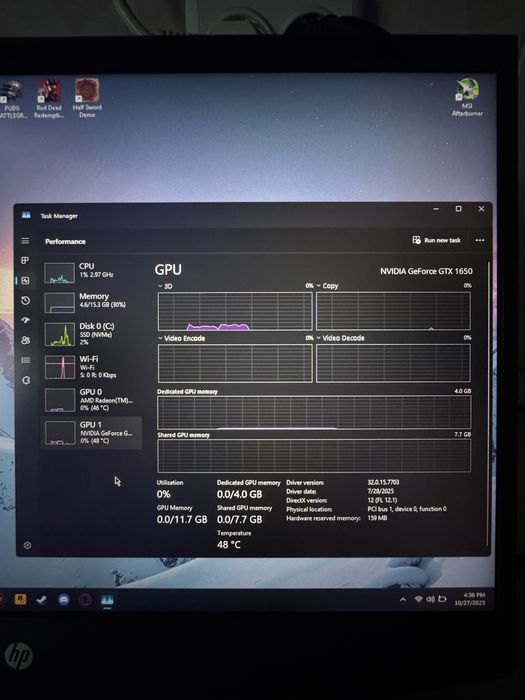The width and height of the screenshot is (525, 700).
Task: Open Rockstar Games Launcher taskbar icon
Action: (20, 599)
